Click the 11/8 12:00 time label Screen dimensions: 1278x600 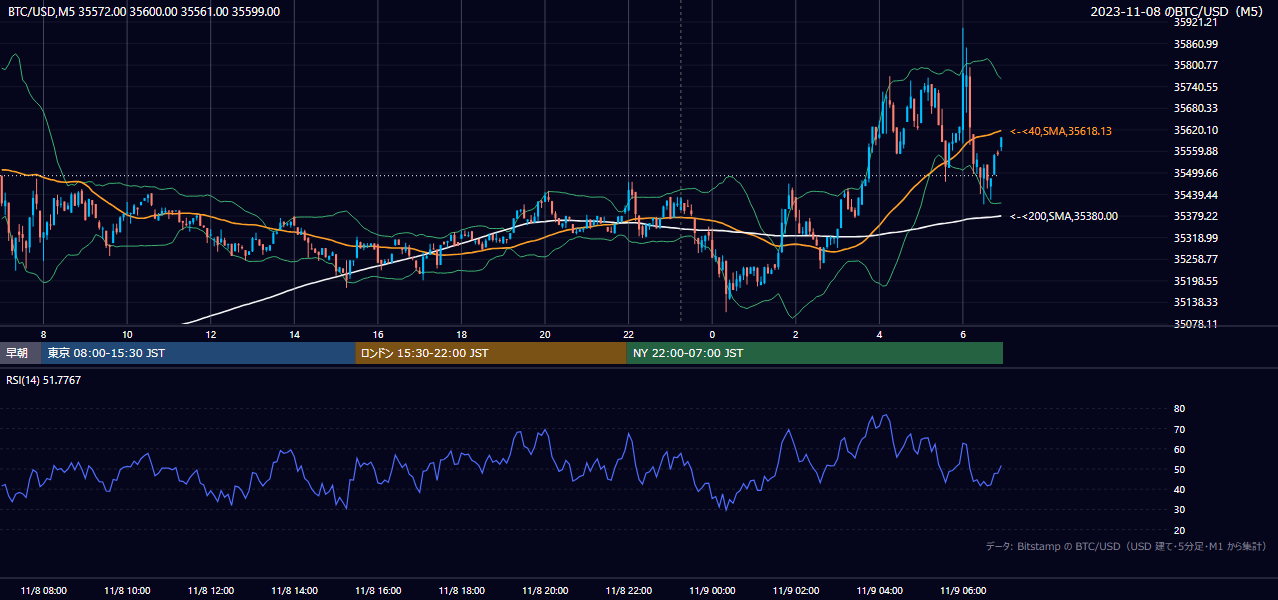pyautogui.click(x=210, y=590)
